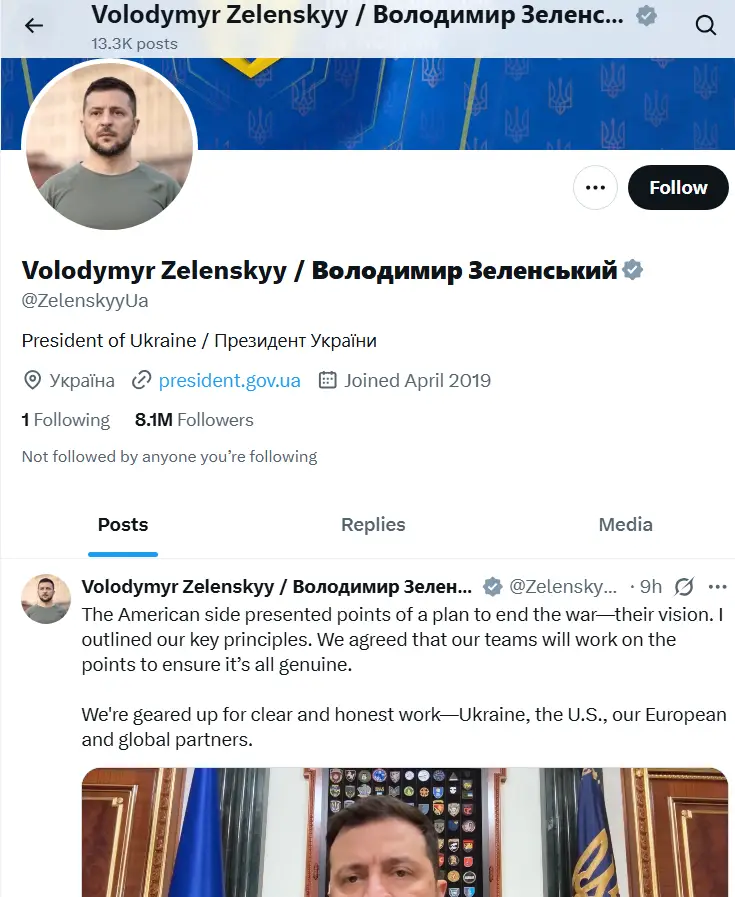Viewport: 735px width, 897px height.
Task: Select the Posts tab
Action: [x=123, y=524]
